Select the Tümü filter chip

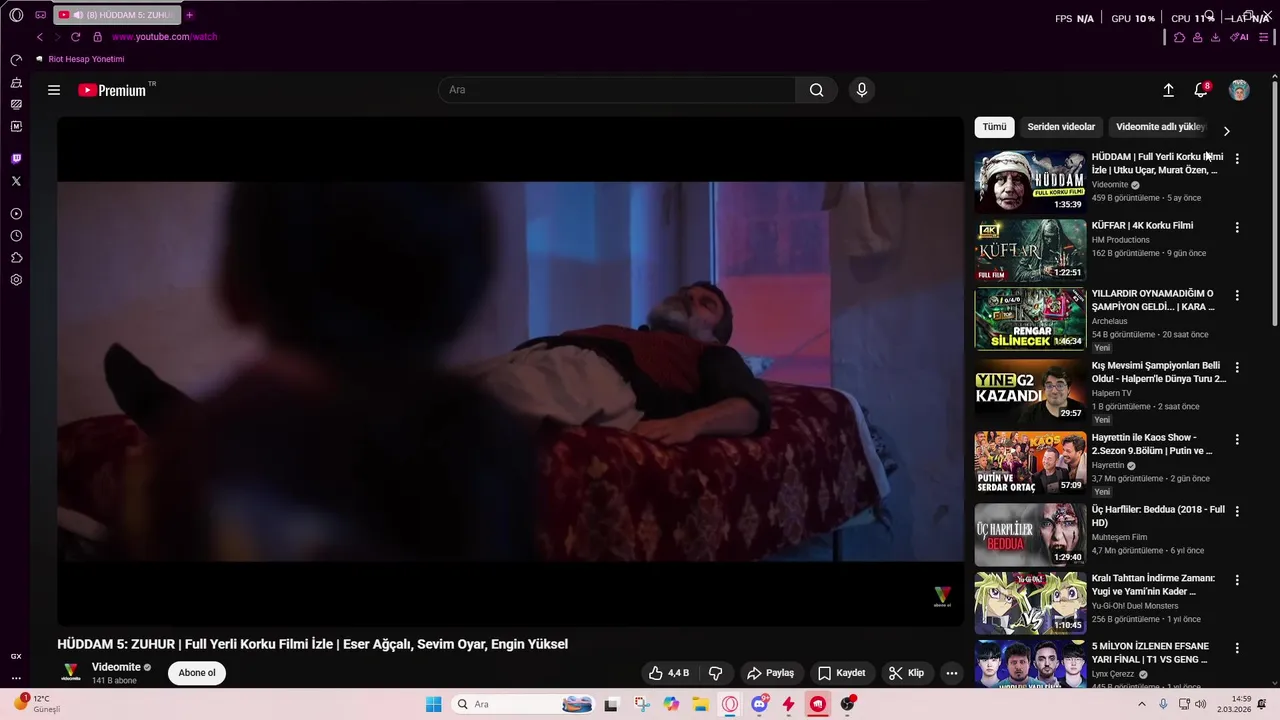click(x=994, y=127)
